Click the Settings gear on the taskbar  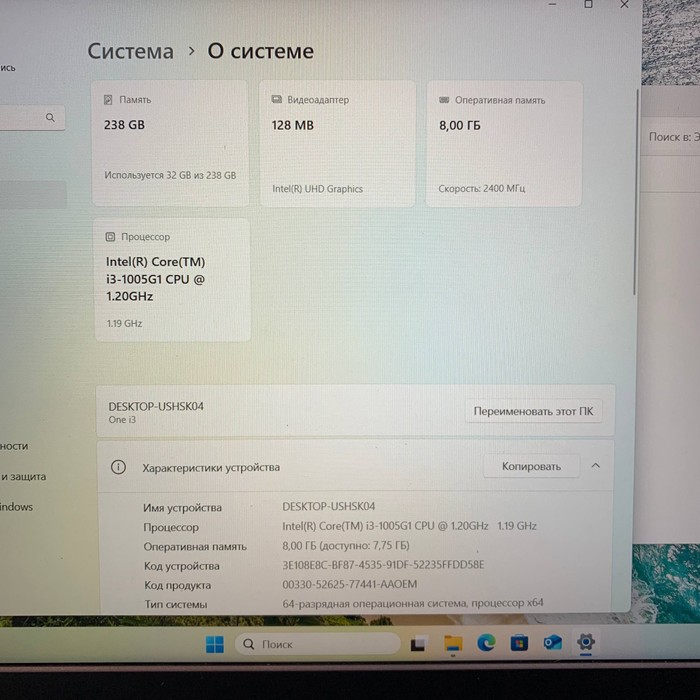click(x=586, y=642)
